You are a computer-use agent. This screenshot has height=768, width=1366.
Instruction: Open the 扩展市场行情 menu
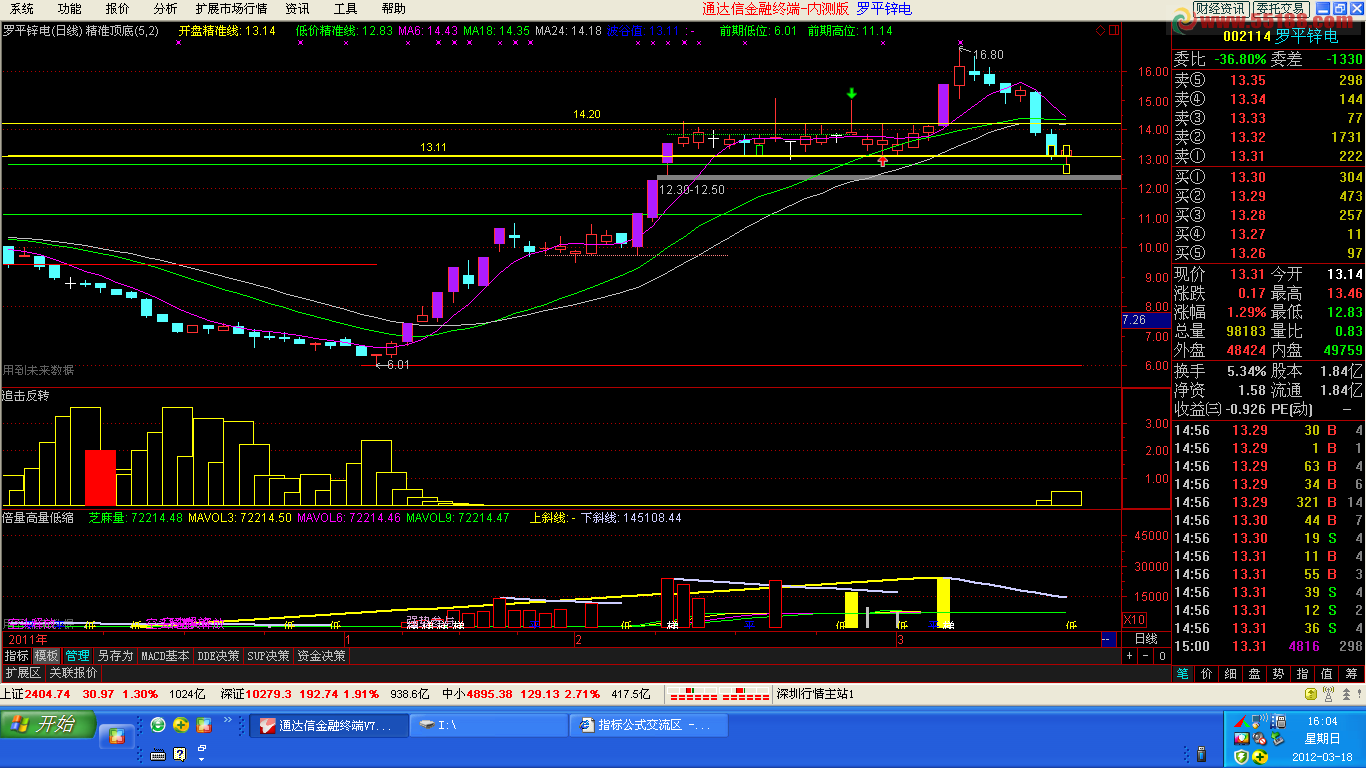pos(231,8)
